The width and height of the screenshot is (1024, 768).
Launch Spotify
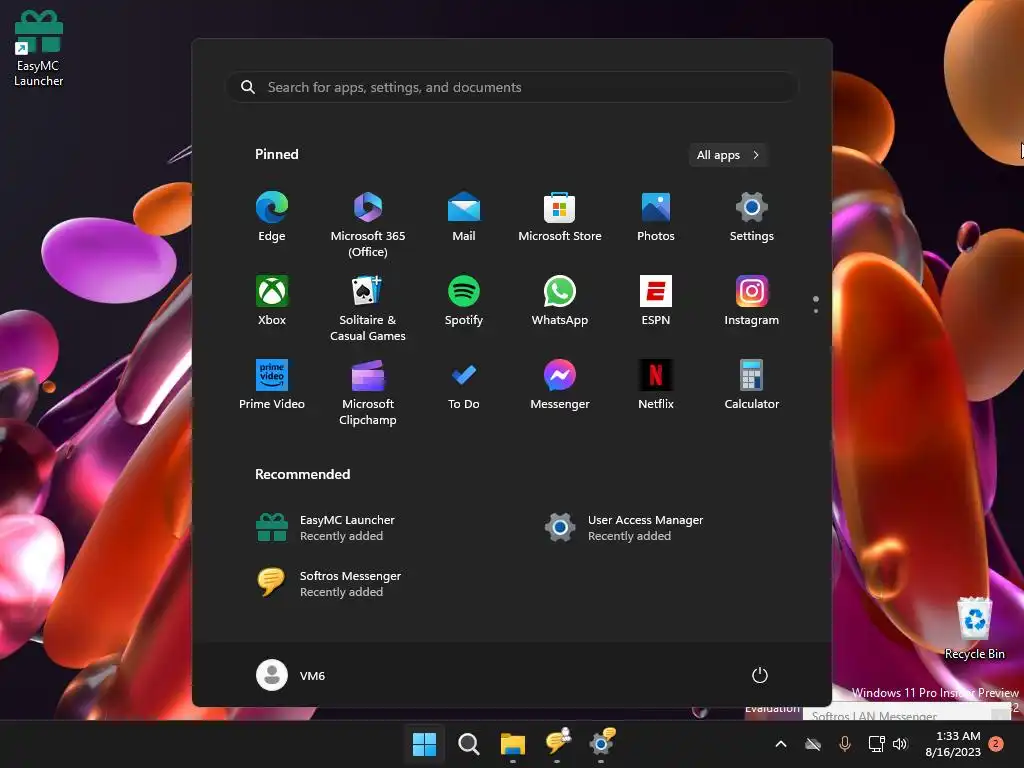click(x=464, y=301)
